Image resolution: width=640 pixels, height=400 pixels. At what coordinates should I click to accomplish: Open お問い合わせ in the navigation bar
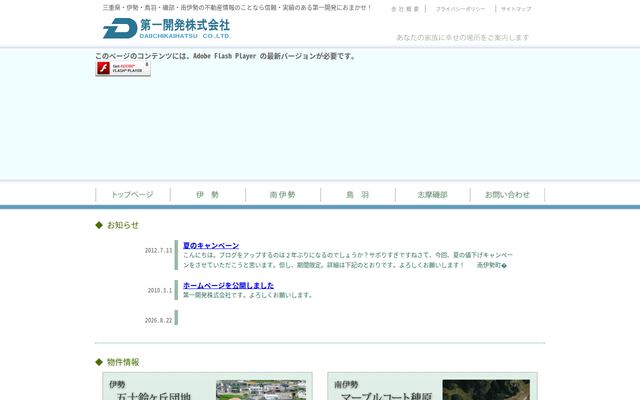(x=507, y=195)
